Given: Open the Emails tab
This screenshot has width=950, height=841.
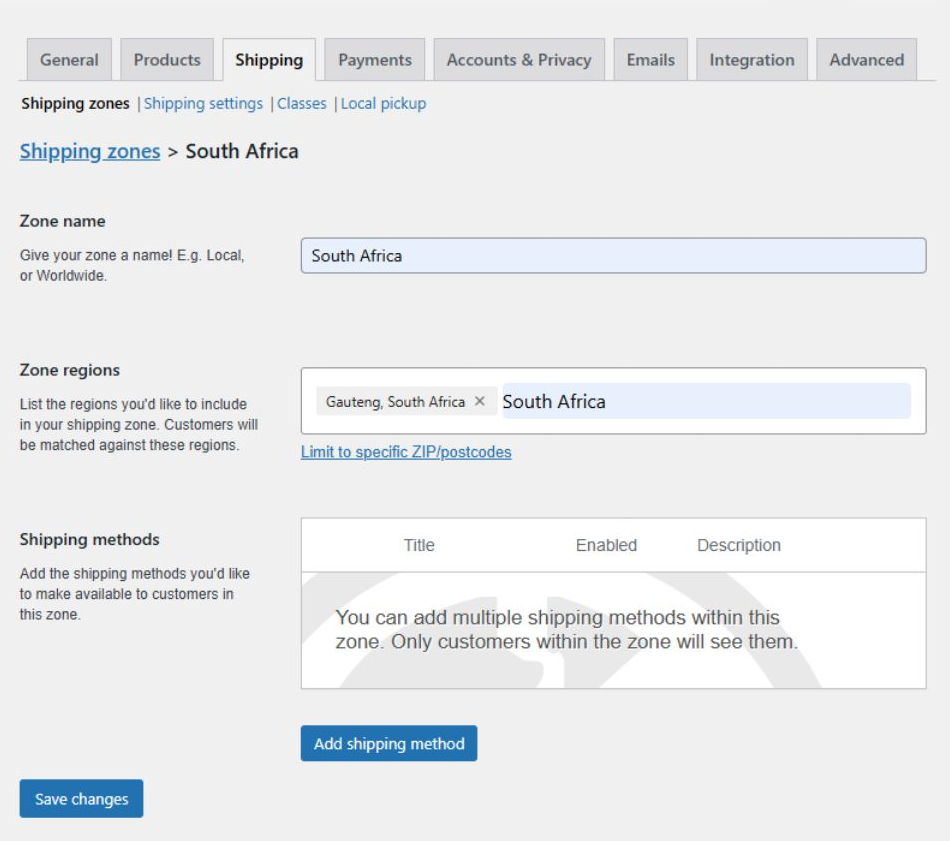Looking at the screenshot, I should point(651,59).
